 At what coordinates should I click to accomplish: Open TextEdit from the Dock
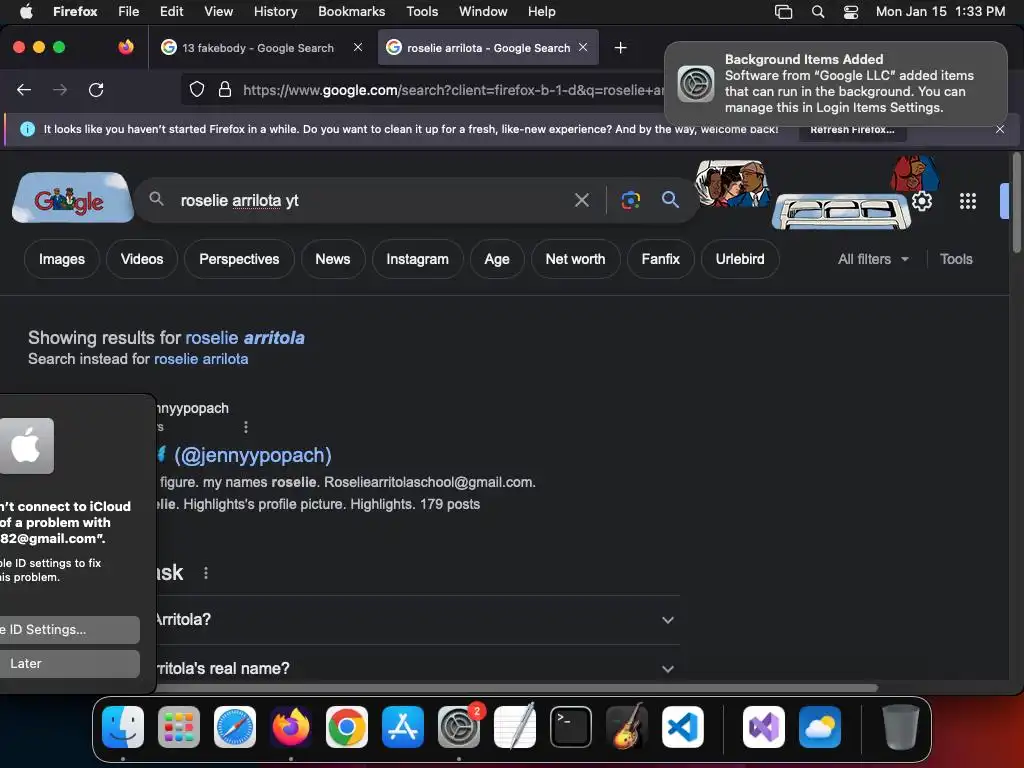coord(515,727)
